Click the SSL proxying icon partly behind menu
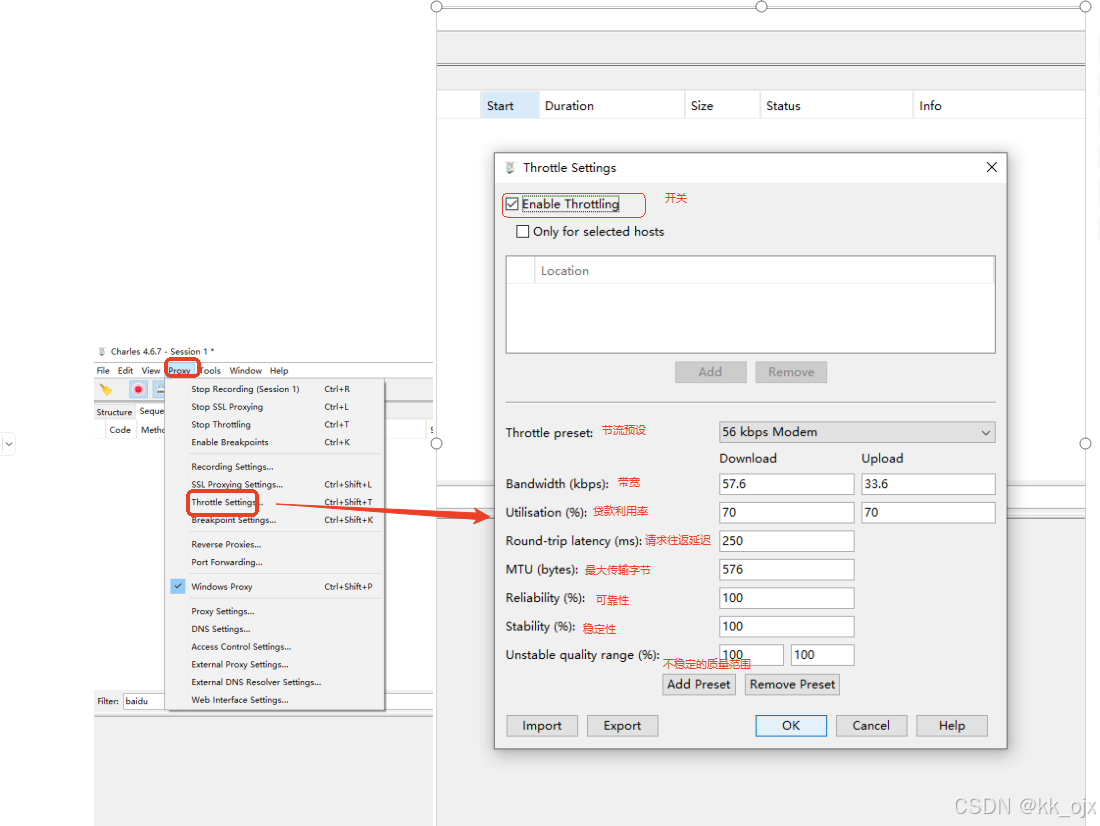Image resolution: width=1100 pixels, height=826 pixels. click(x=159, y=389)
